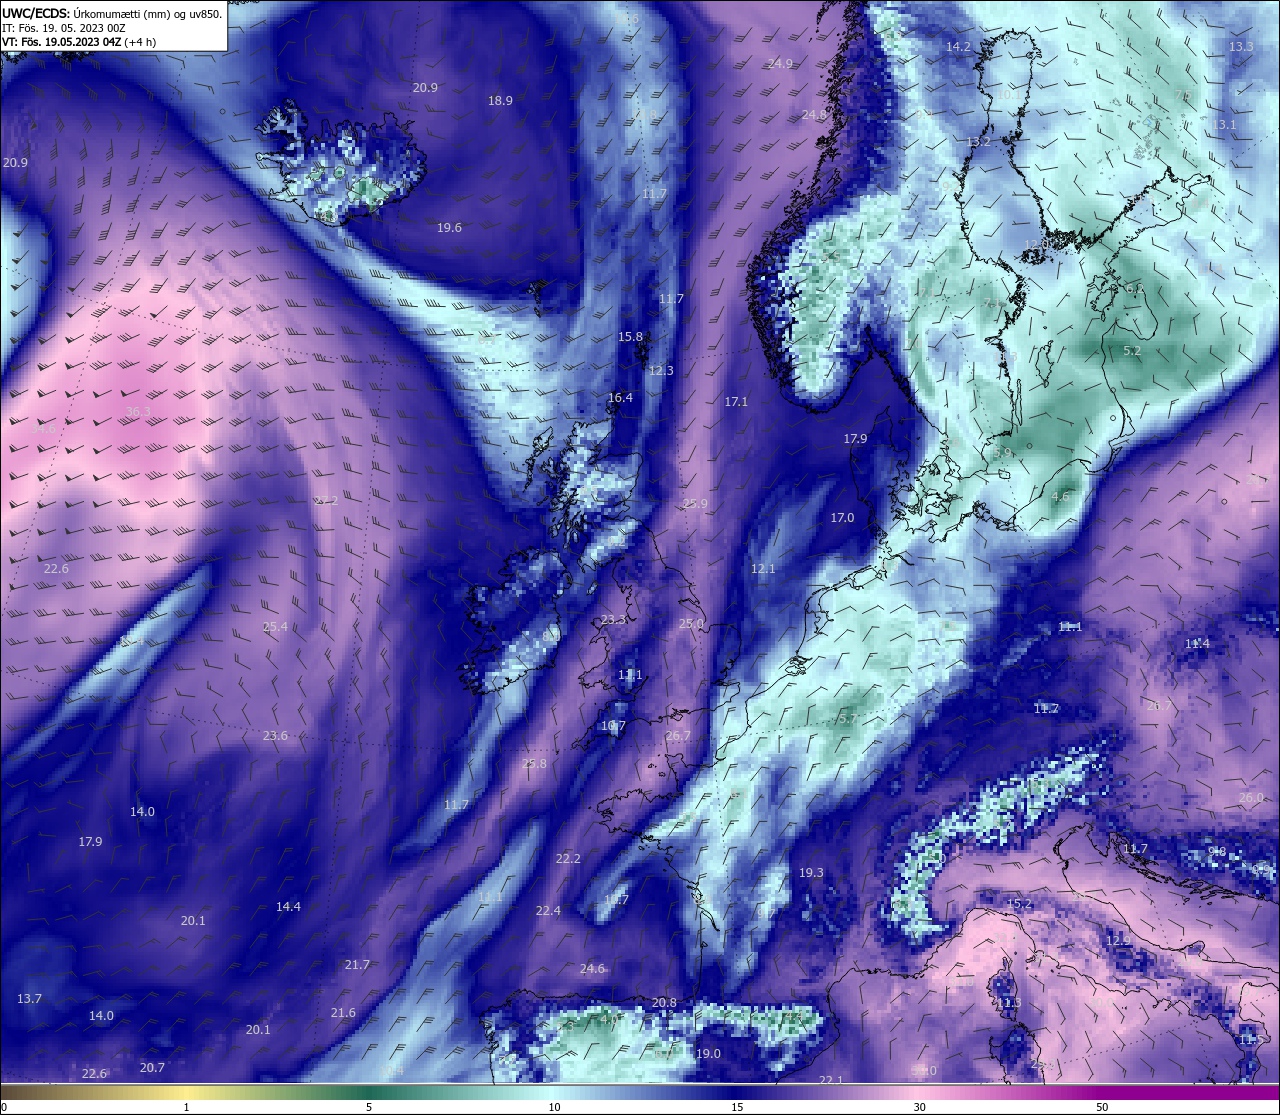Image resolution: width=1280 pixels, height=1115 pixels.
Task: Click the 24.6 value north of Spain
Action: point(592,969)
